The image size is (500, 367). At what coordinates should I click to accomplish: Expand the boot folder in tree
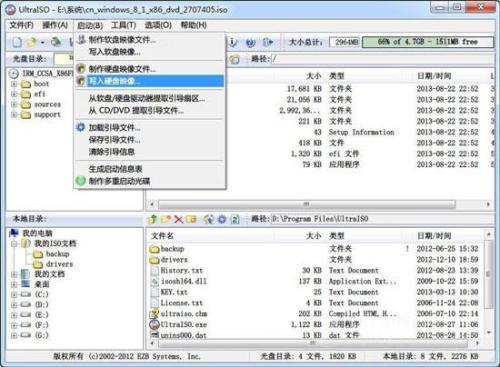14,84
